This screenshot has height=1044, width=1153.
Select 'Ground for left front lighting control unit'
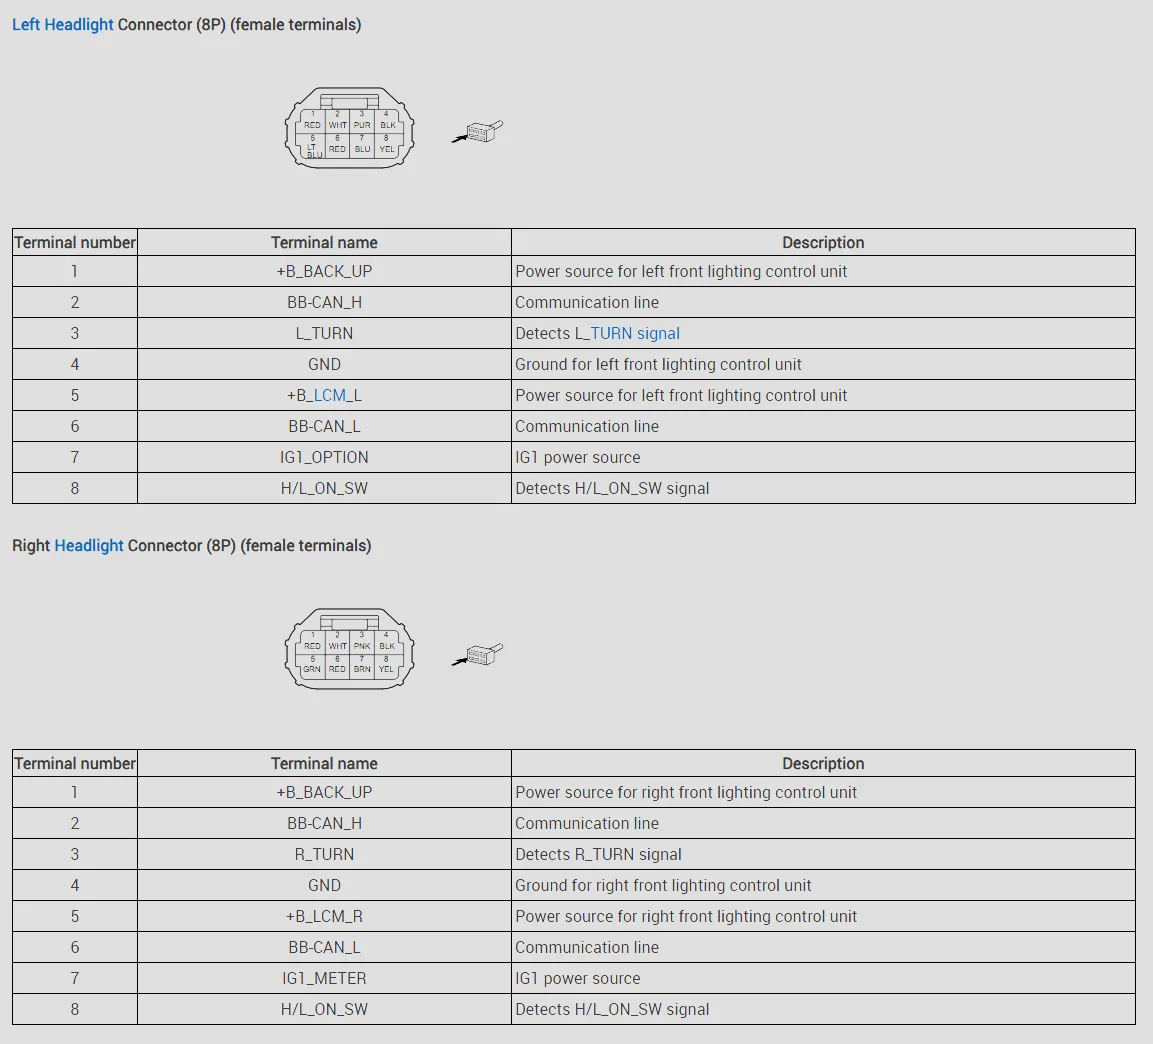click(x=658, y=364)
